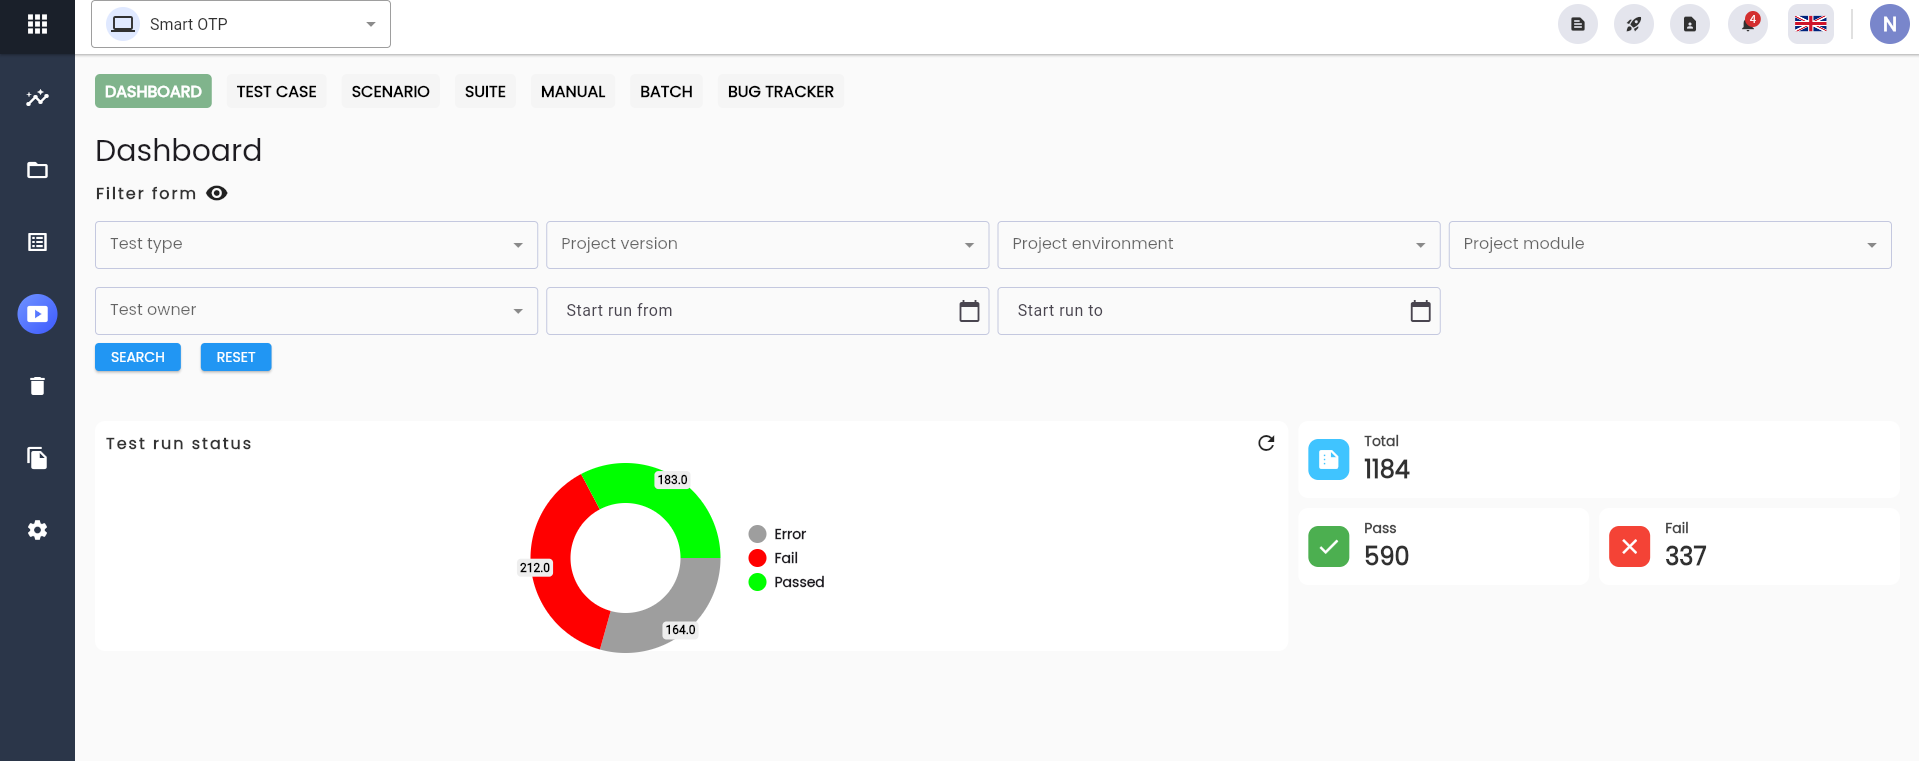Switch to the Test Case tab
Viewport: 1919px width, 761px height.
276,91
